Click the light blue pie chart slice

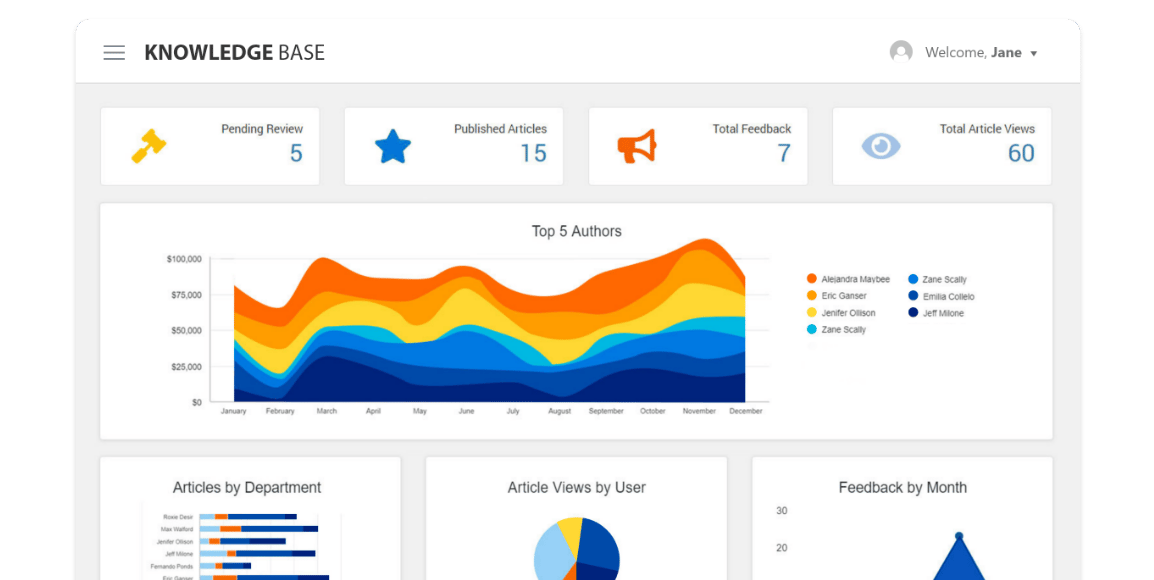point(552,556)
